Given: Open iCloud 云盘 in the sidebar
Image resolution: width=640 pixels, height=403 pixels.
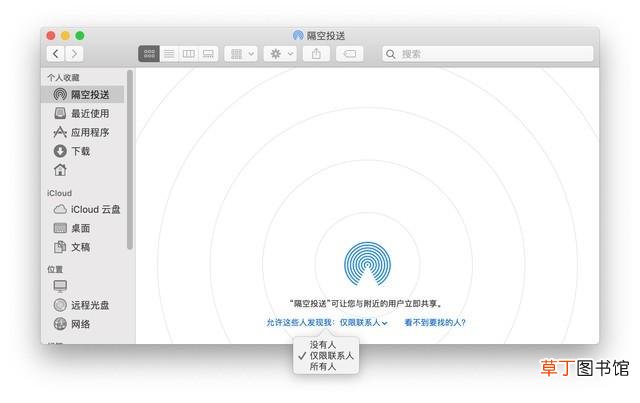Looking at the screenshot, I should point(82,209).
